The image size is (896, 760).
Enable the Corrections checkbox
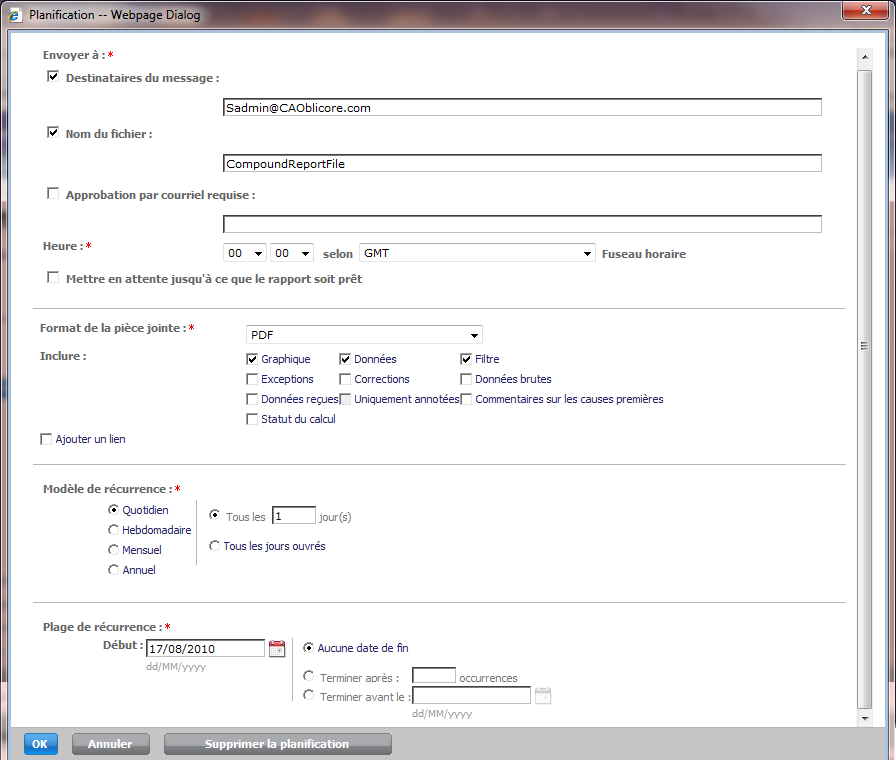pyautogui.click(x=345, y=379)
